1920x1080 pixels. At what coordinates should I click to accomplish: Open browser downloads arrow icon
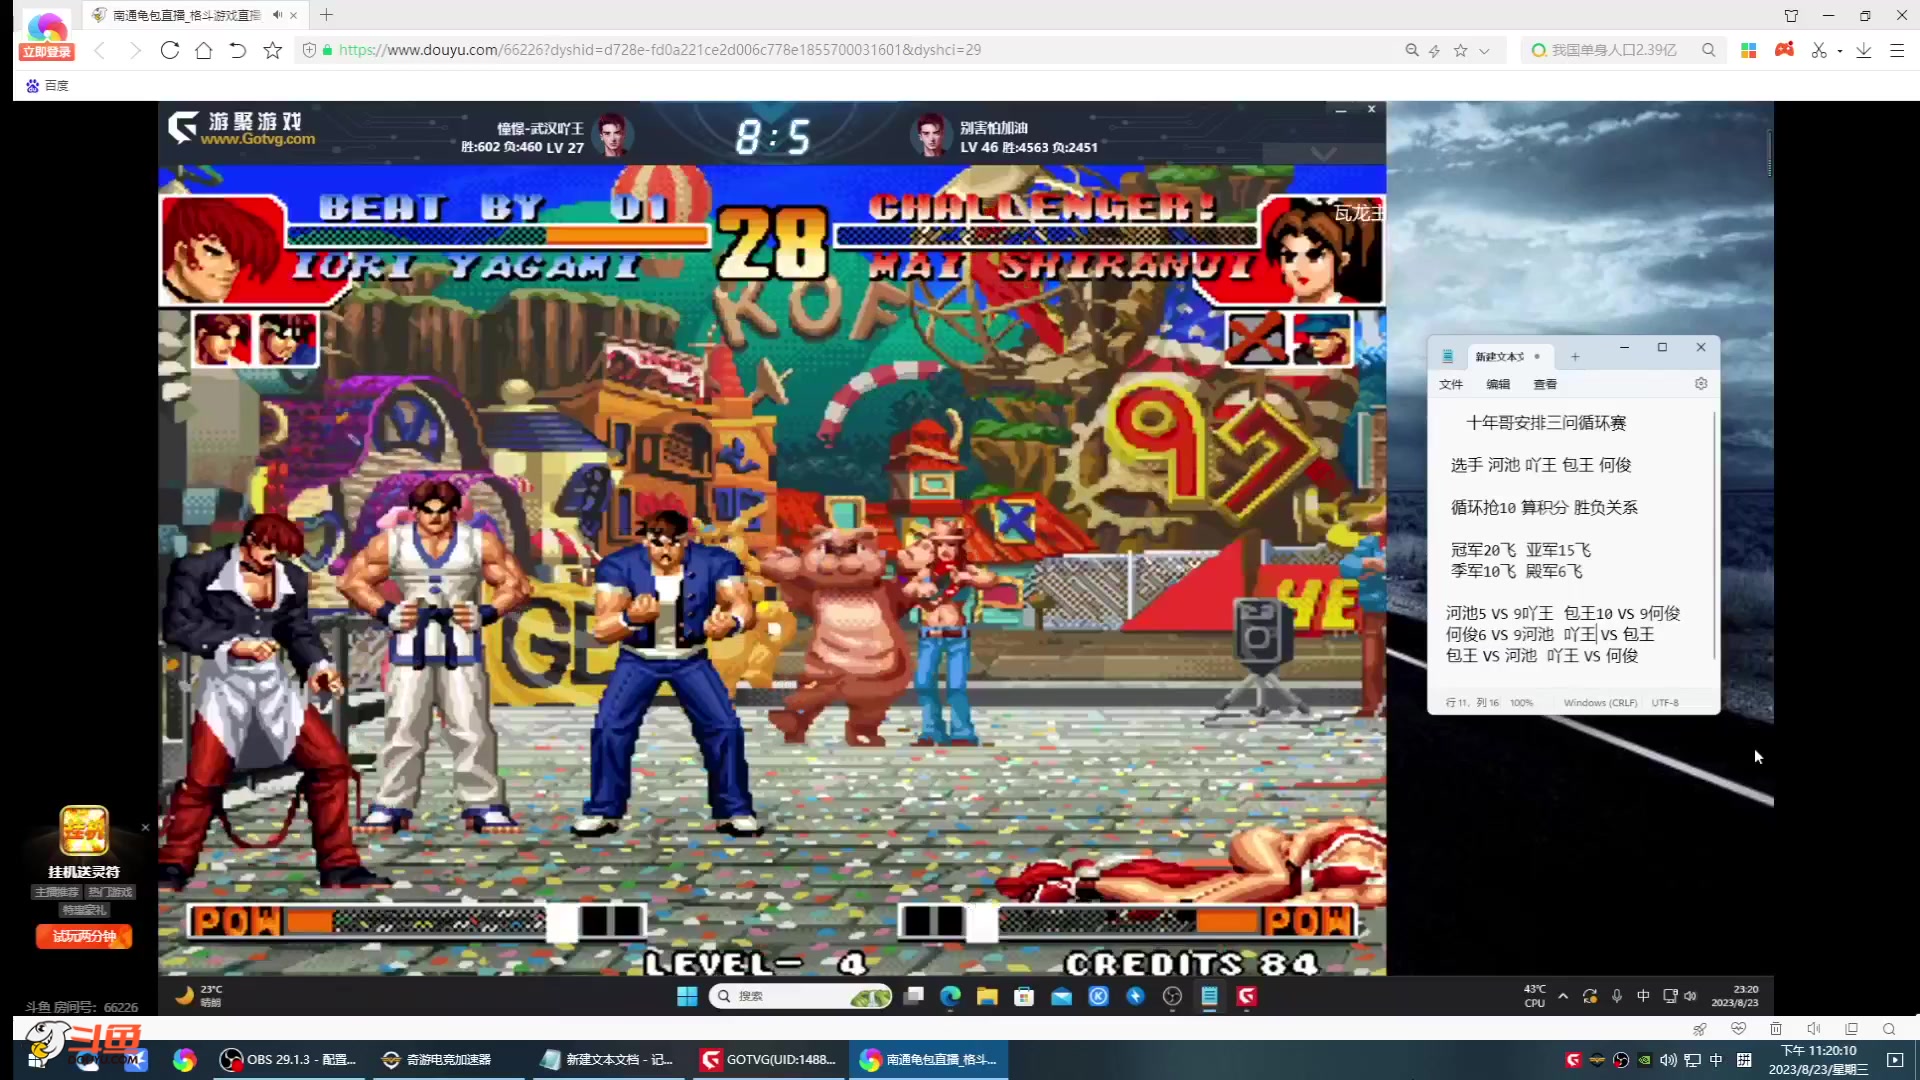[1864, 50]
